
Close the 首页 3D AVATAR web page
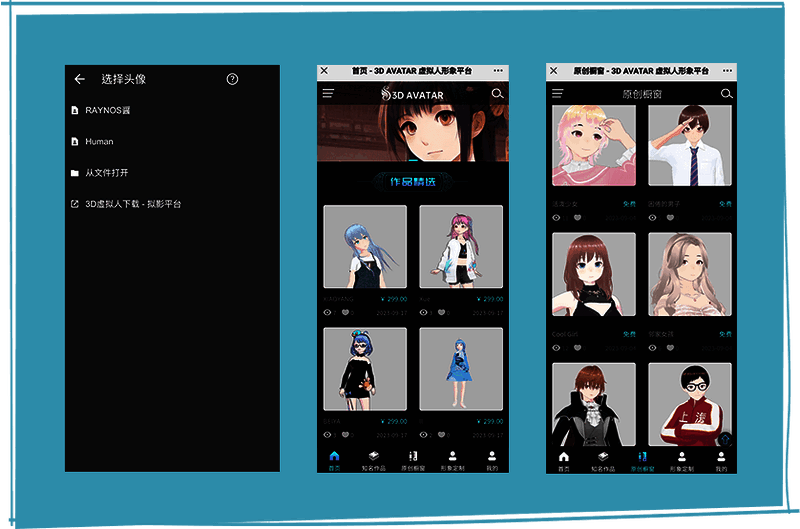click(324, 71)
